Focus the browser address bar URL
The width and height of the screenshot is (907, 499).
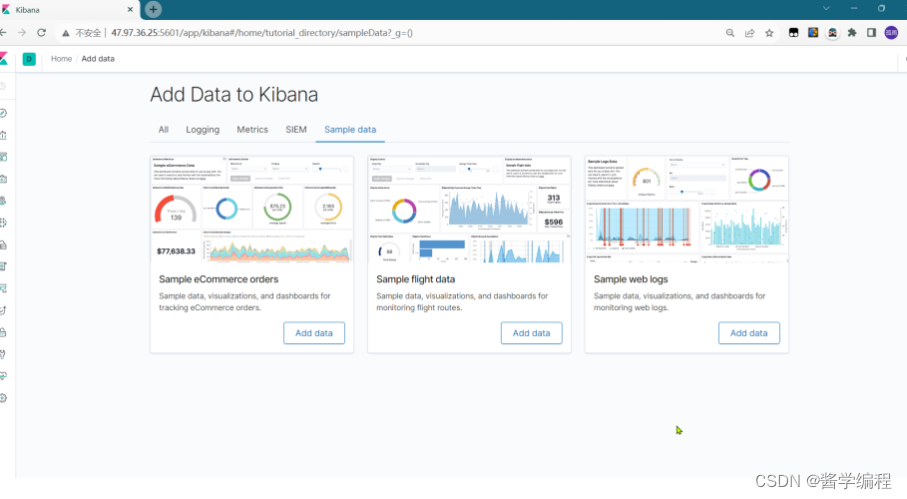click(261, 33)
